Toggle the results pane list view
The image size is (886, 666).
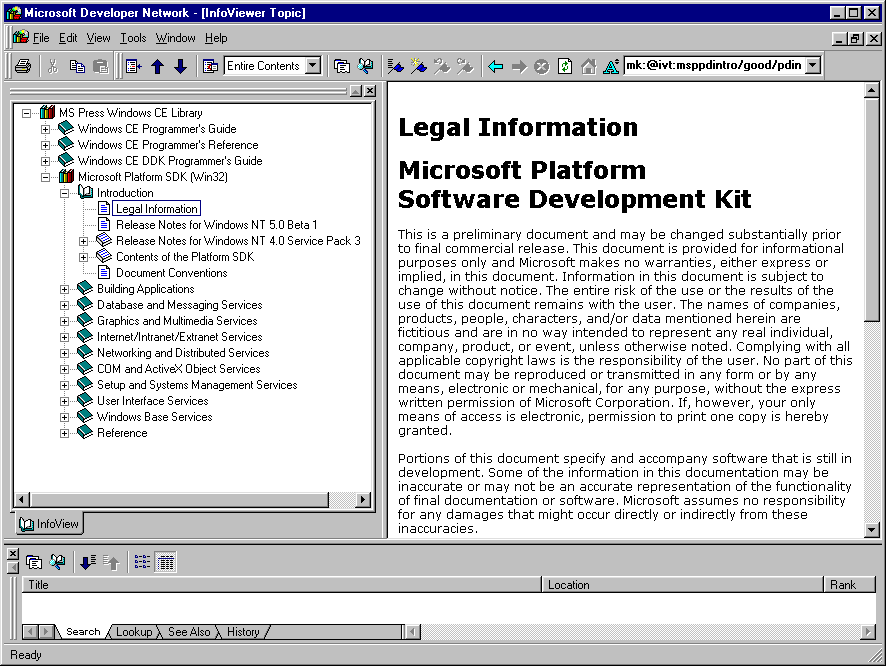(142, 562)
